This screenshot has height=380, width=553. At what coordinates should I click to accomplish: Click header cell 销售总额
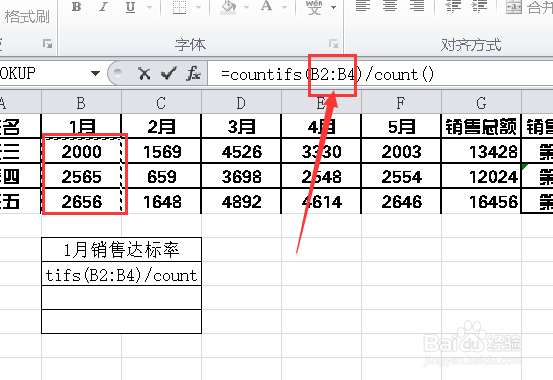[481, 126]
